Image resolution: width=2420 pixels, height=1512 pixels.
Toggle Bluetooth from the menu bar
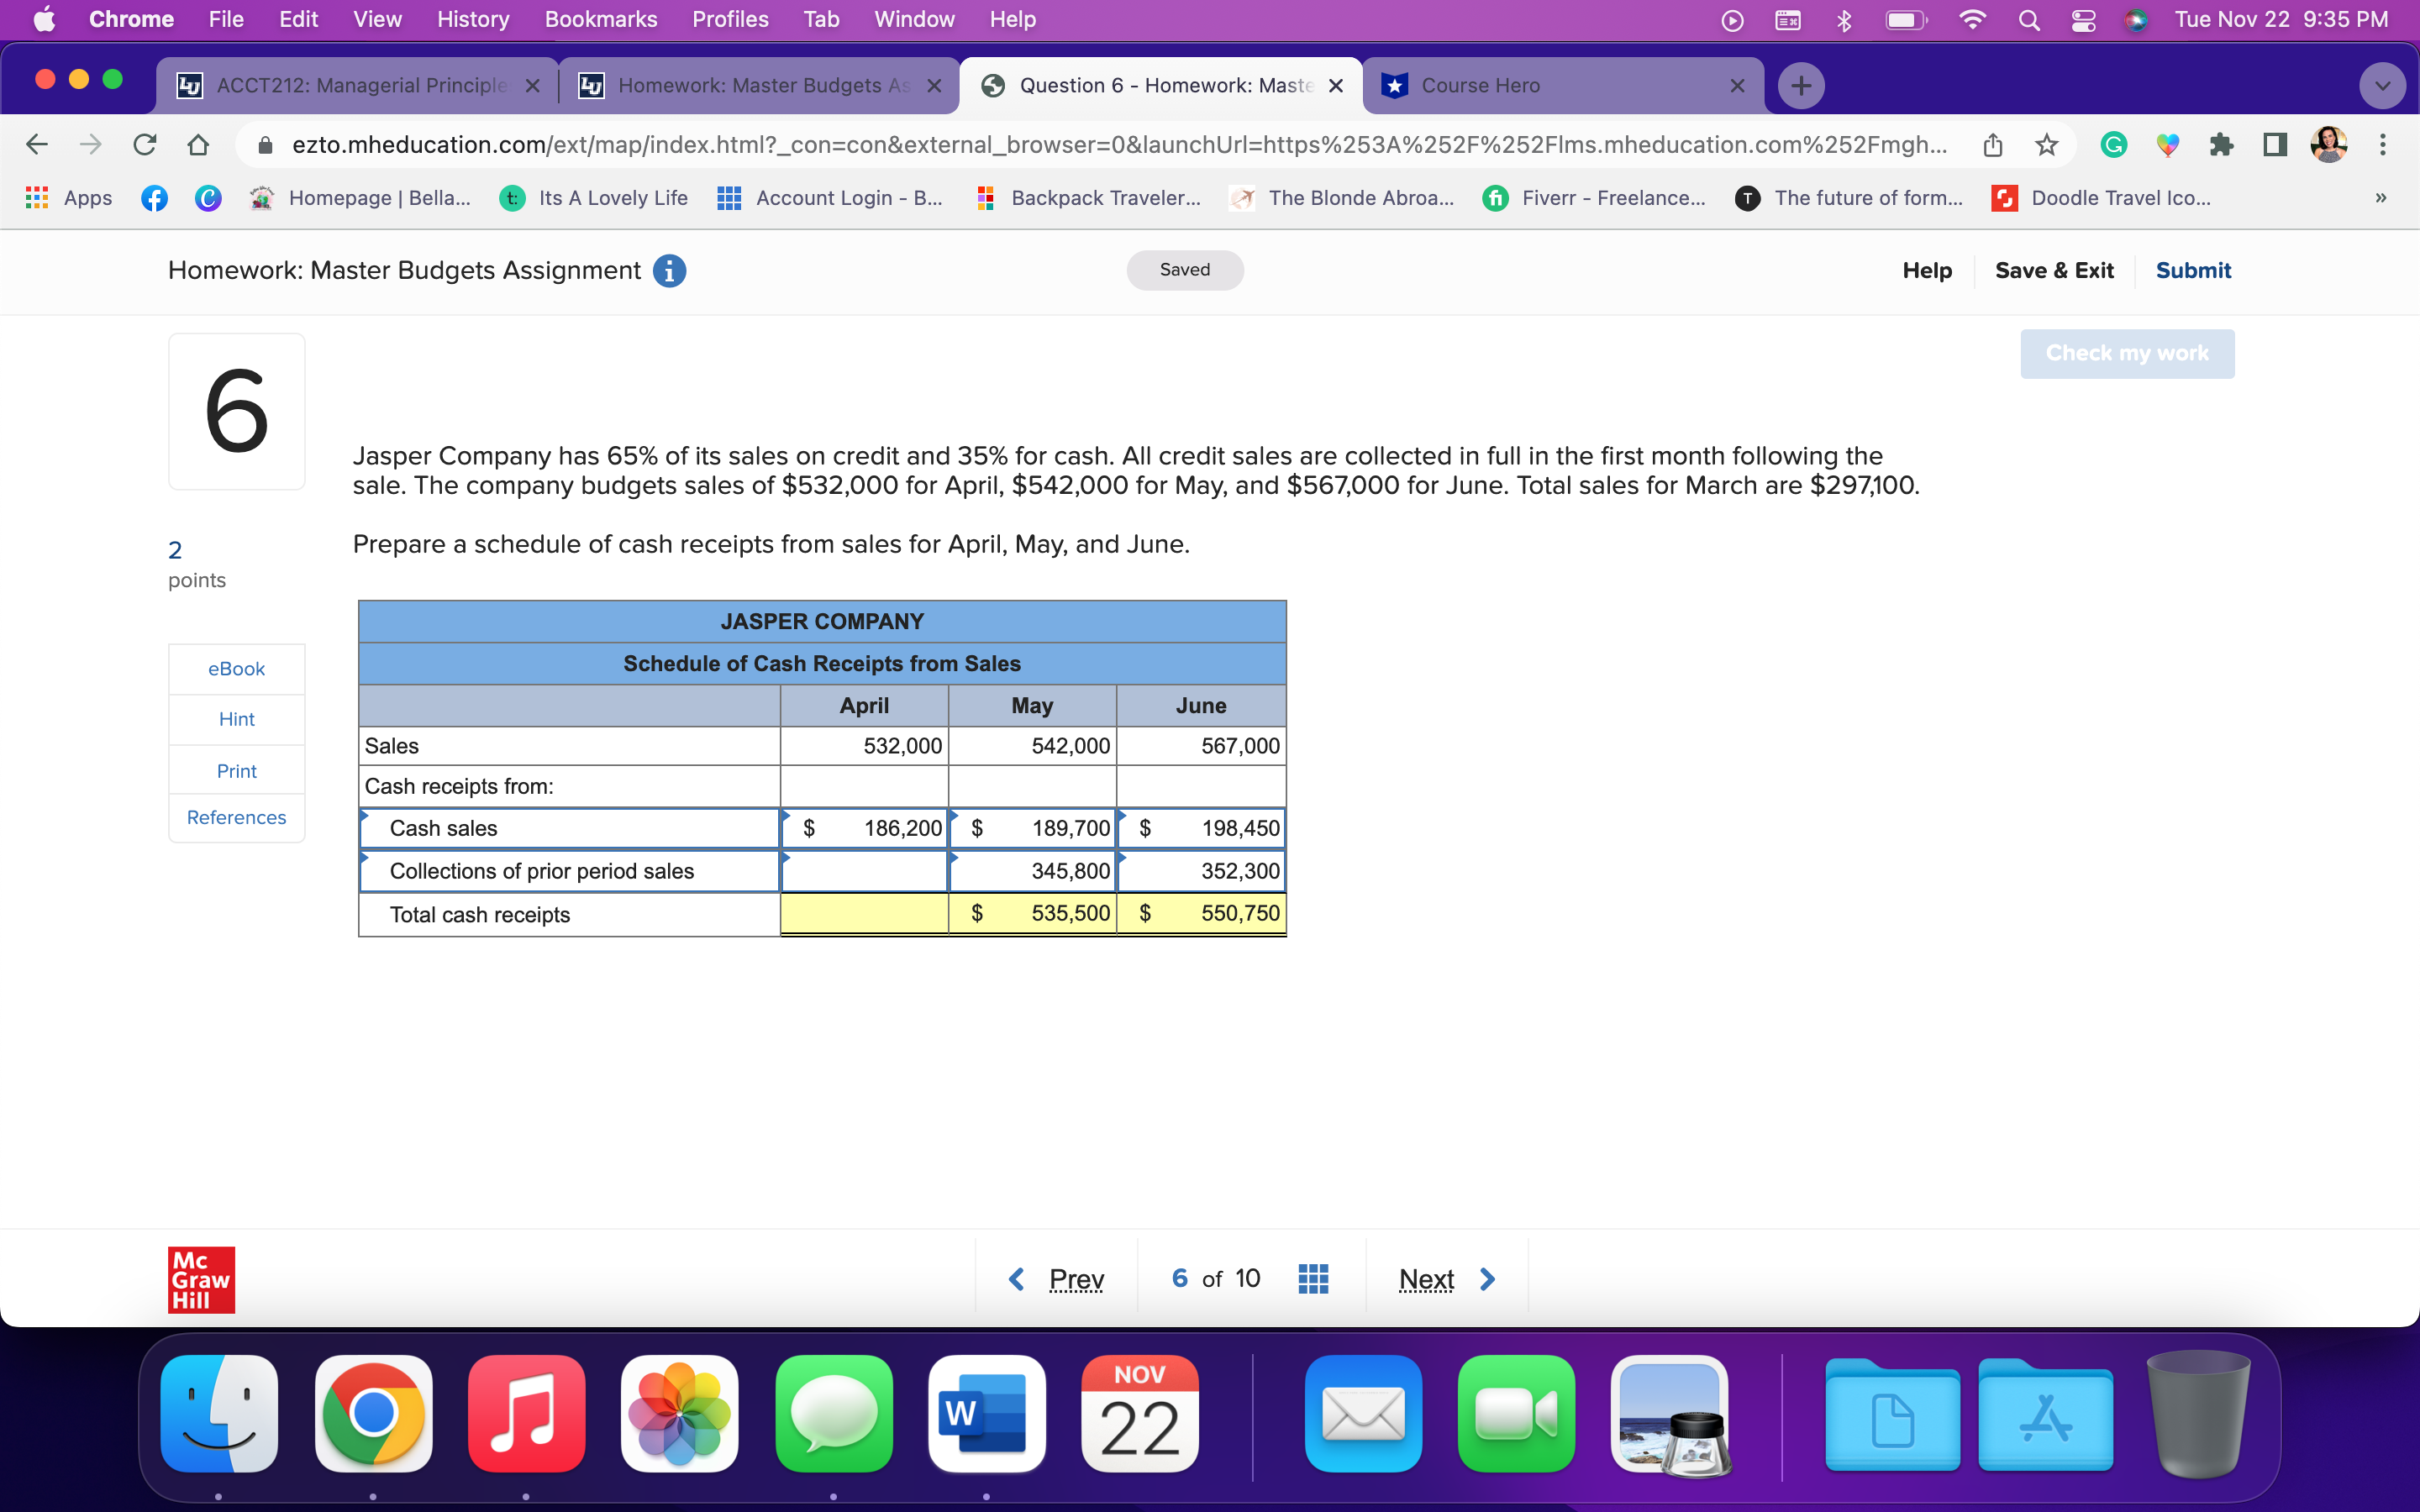1843,19
